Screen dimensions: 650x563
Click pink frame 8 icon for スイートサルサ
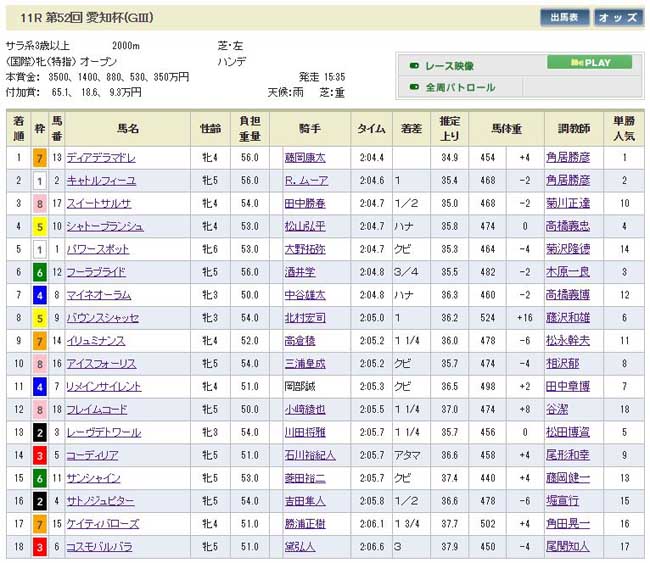39,204
